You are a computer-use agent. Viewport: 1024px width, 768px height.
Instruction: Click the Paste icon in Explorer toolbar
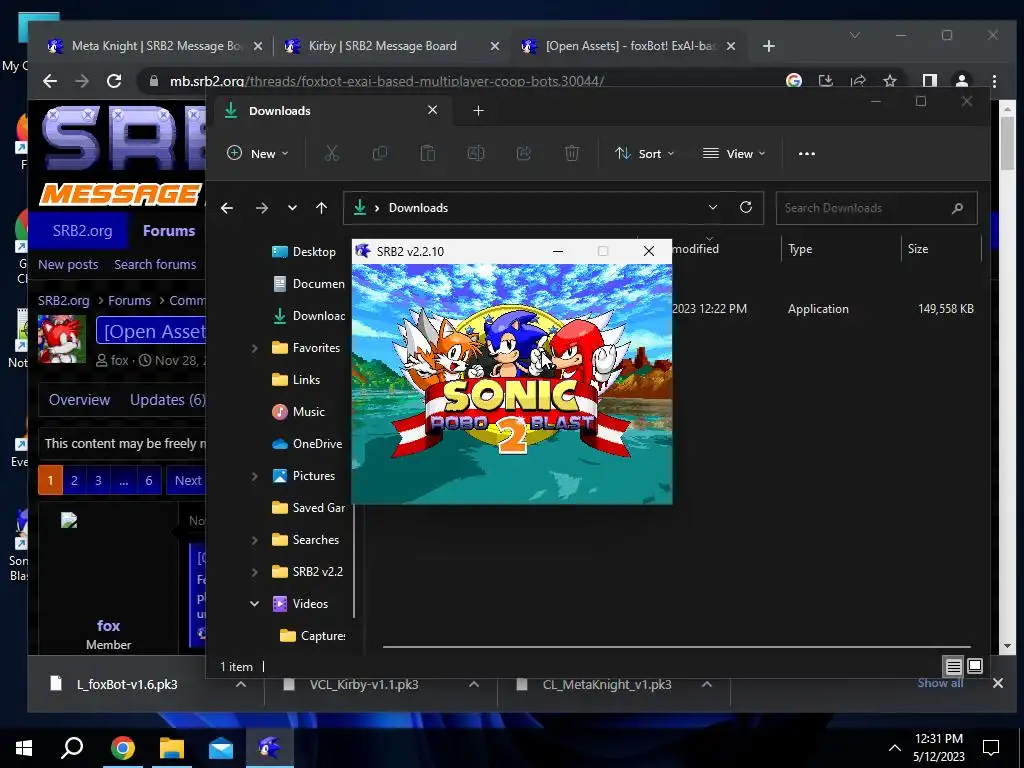click(428, 153)
